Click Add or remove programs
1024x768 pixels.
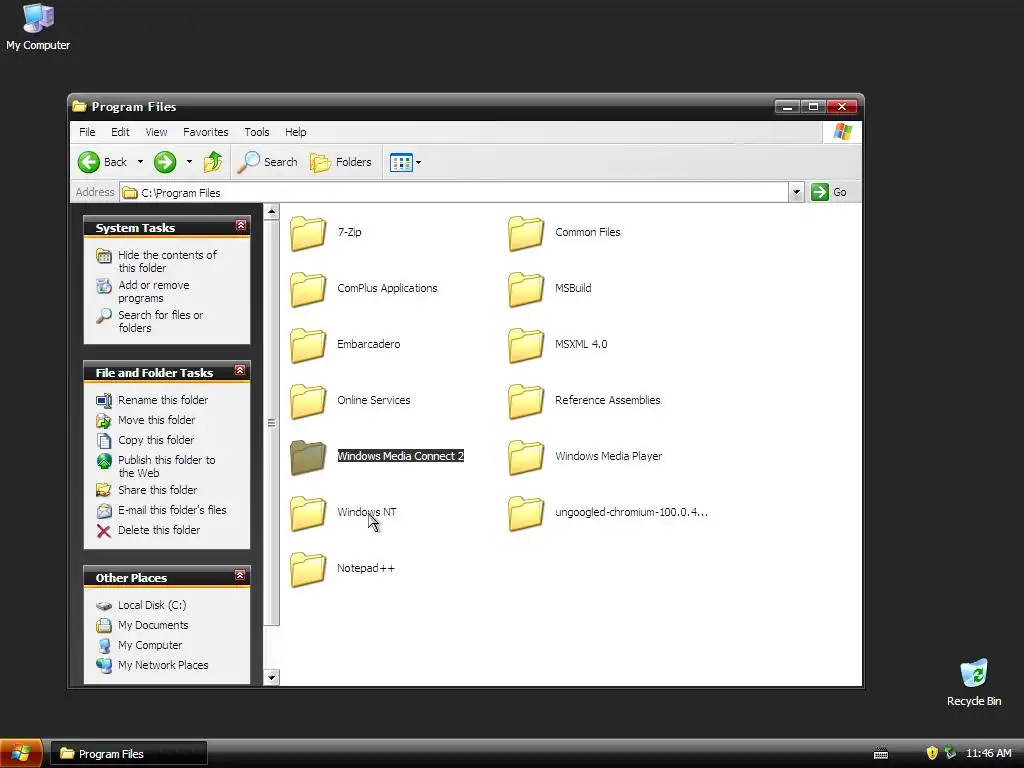(143, 291)
